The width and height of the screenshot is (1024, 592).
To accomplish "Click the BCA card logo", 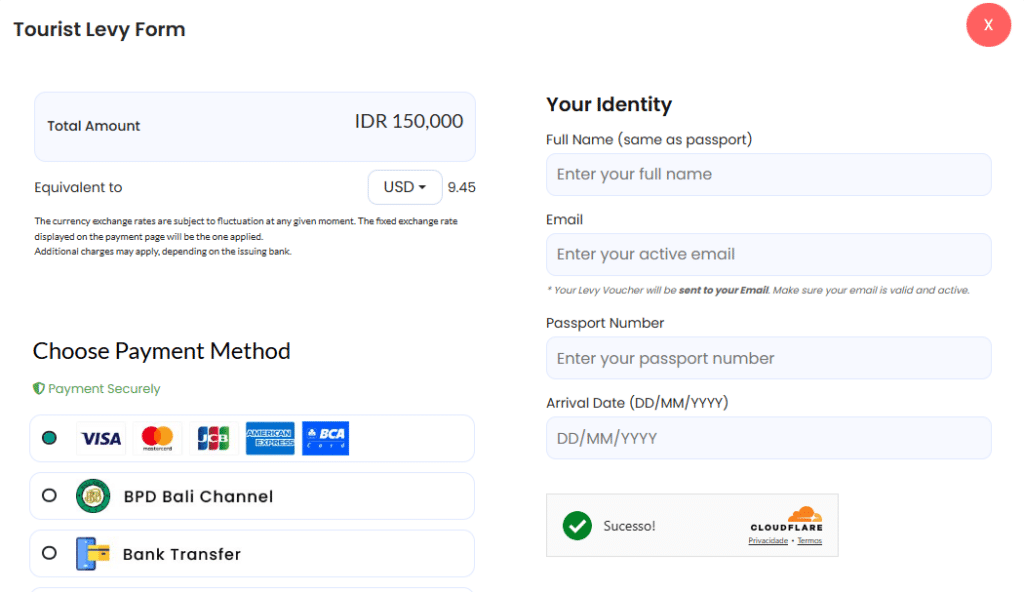I will pos(325,438).
